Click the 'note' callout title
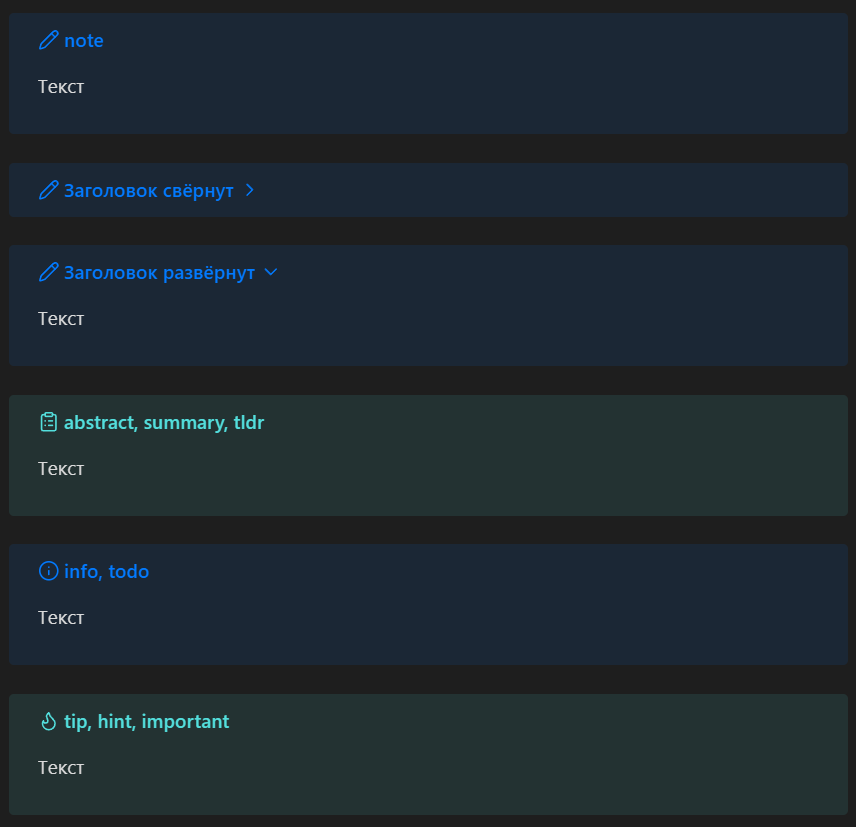 (84, 41)
